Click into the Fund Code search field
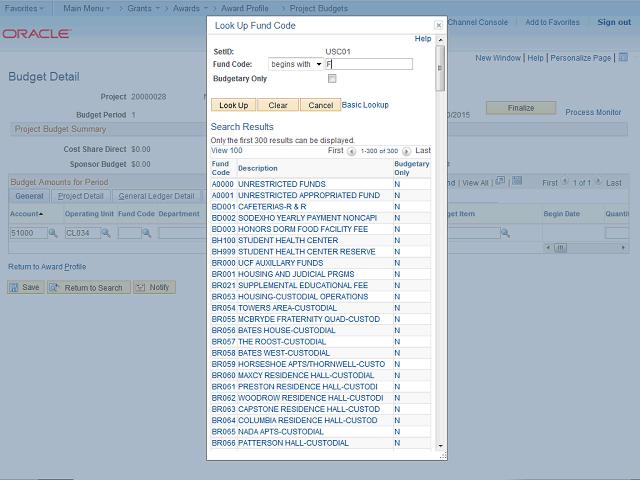The image size is (640, 480). click(x=368, y=64)
